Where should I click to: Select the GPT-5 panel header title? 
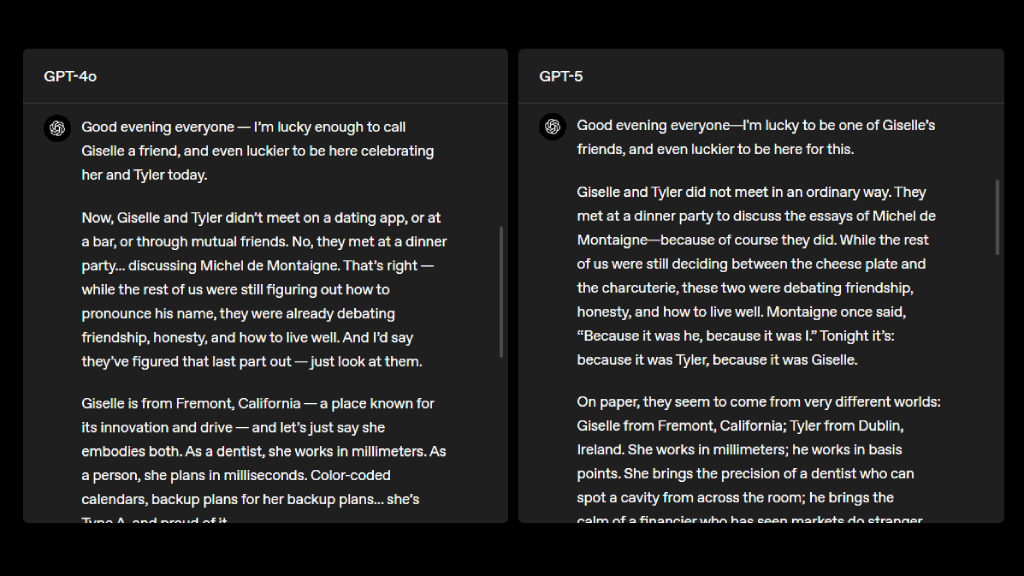tap(561, 76)
